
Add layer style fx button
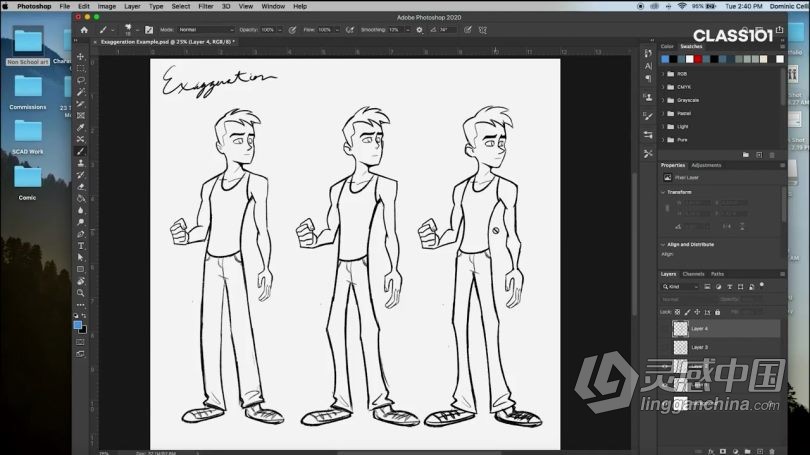(x=711, y=451)
